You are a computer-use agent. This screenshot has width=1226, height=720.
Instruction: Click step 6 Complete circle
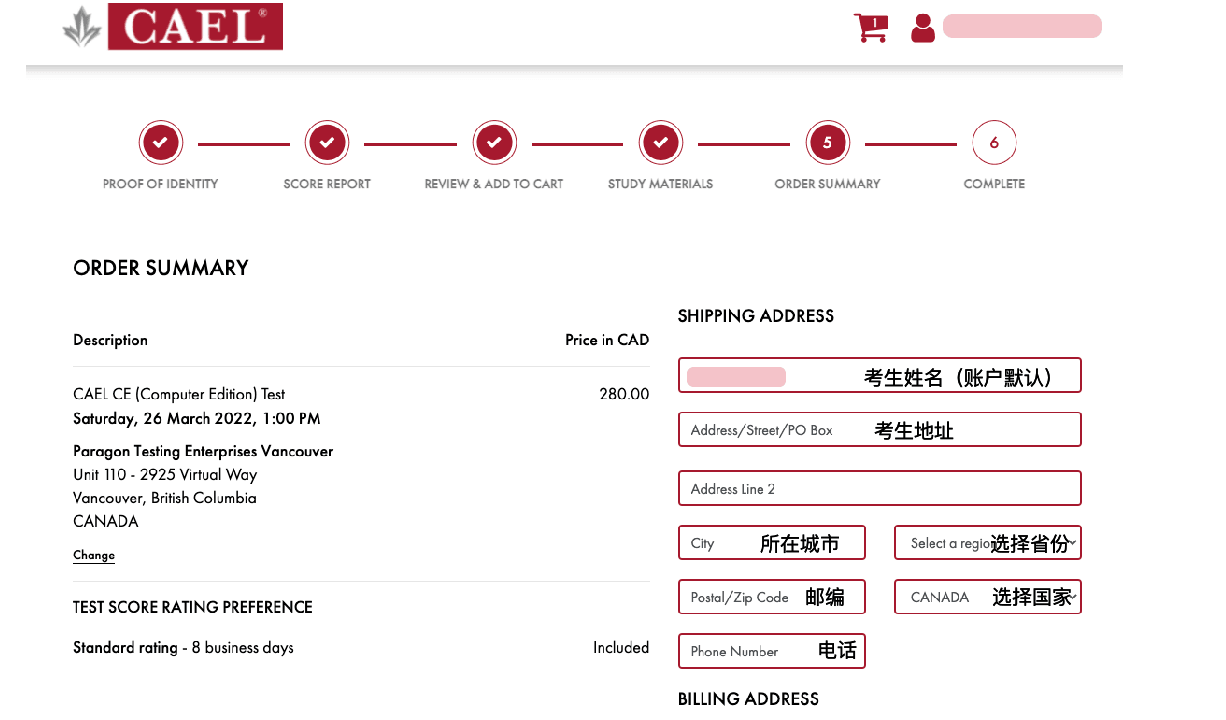(994, 143)
